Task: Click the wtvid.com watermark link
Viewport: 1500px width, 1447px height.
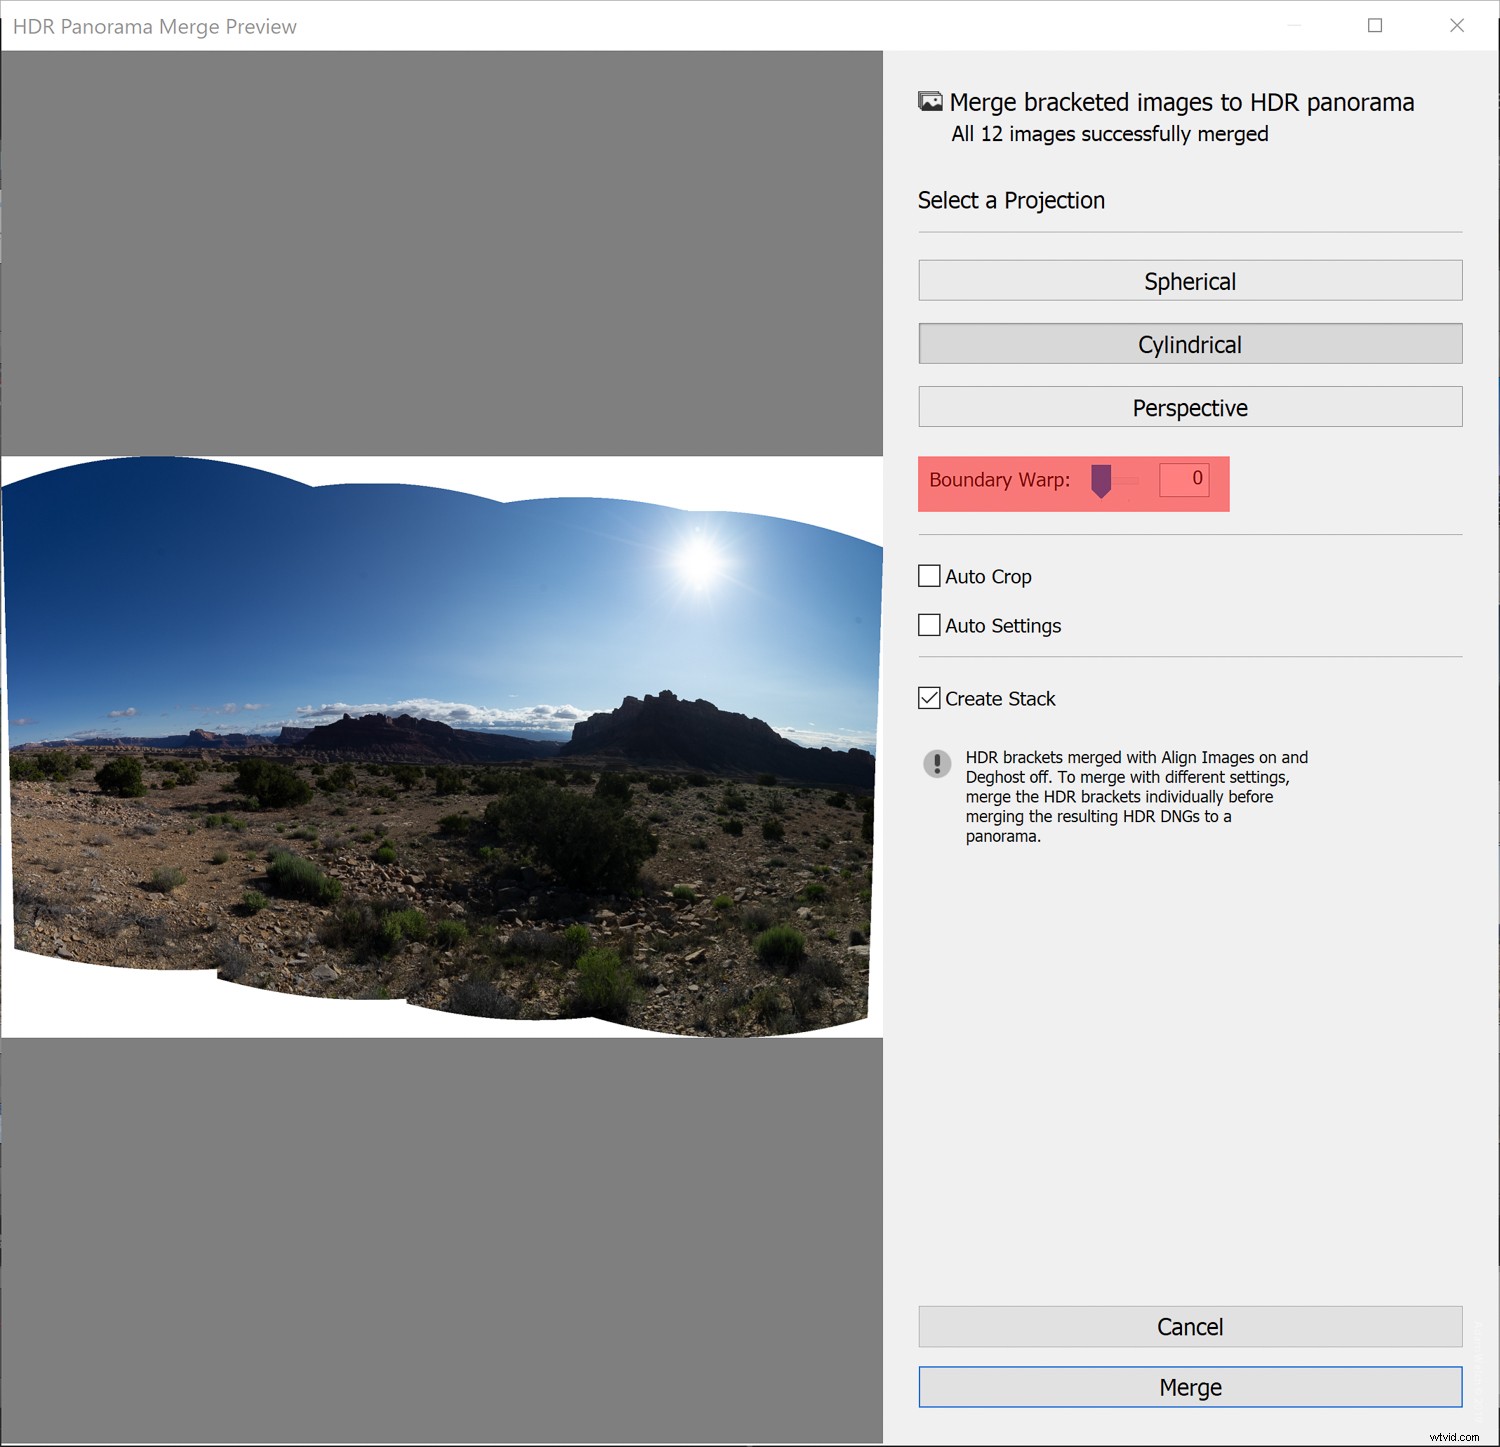Action: point(1456,1437)
